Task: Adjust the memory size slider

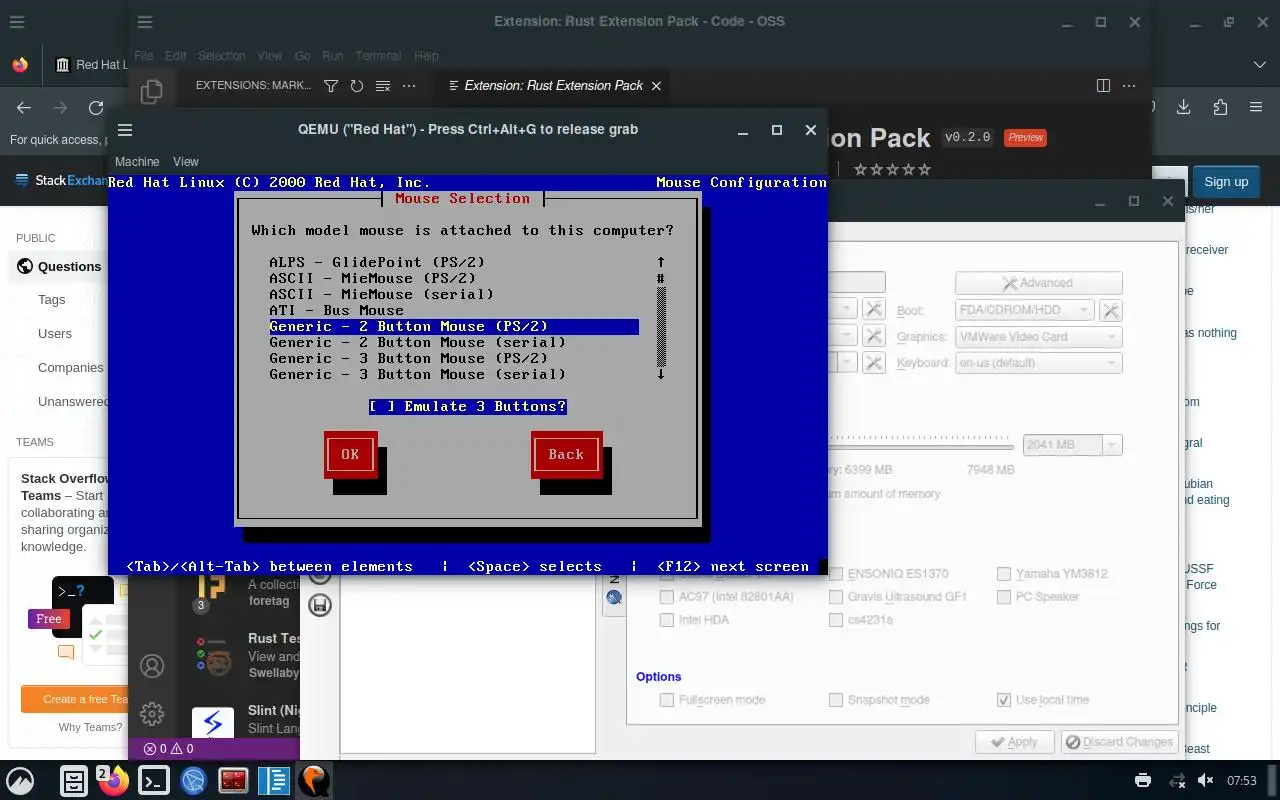Action: tap(921, 445)
